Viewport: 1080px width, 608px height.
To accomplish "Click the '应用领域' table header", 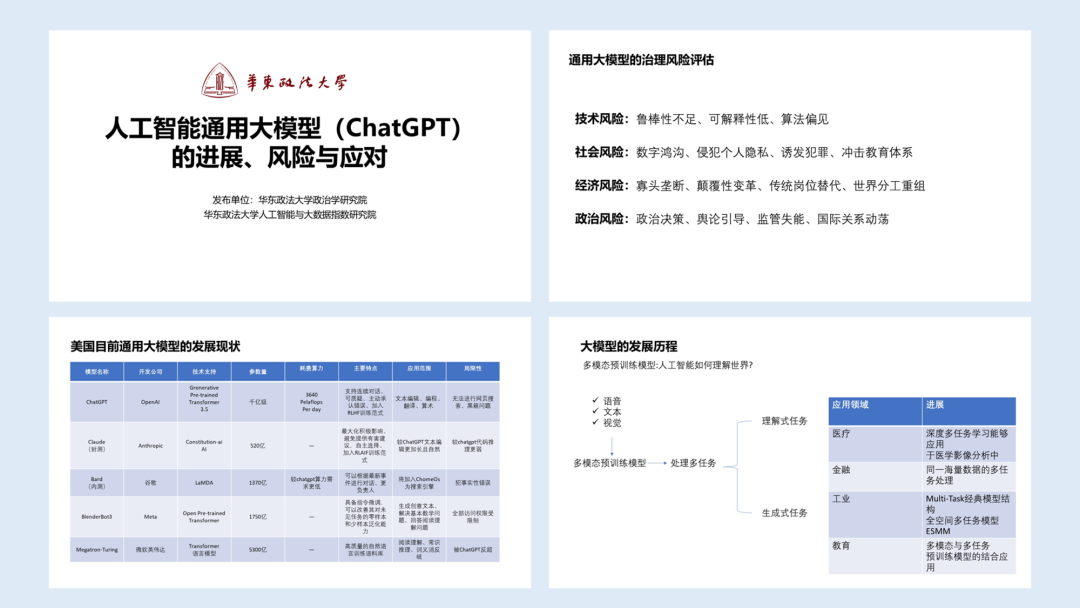I will pyautogui.click(x=875, y=411).
